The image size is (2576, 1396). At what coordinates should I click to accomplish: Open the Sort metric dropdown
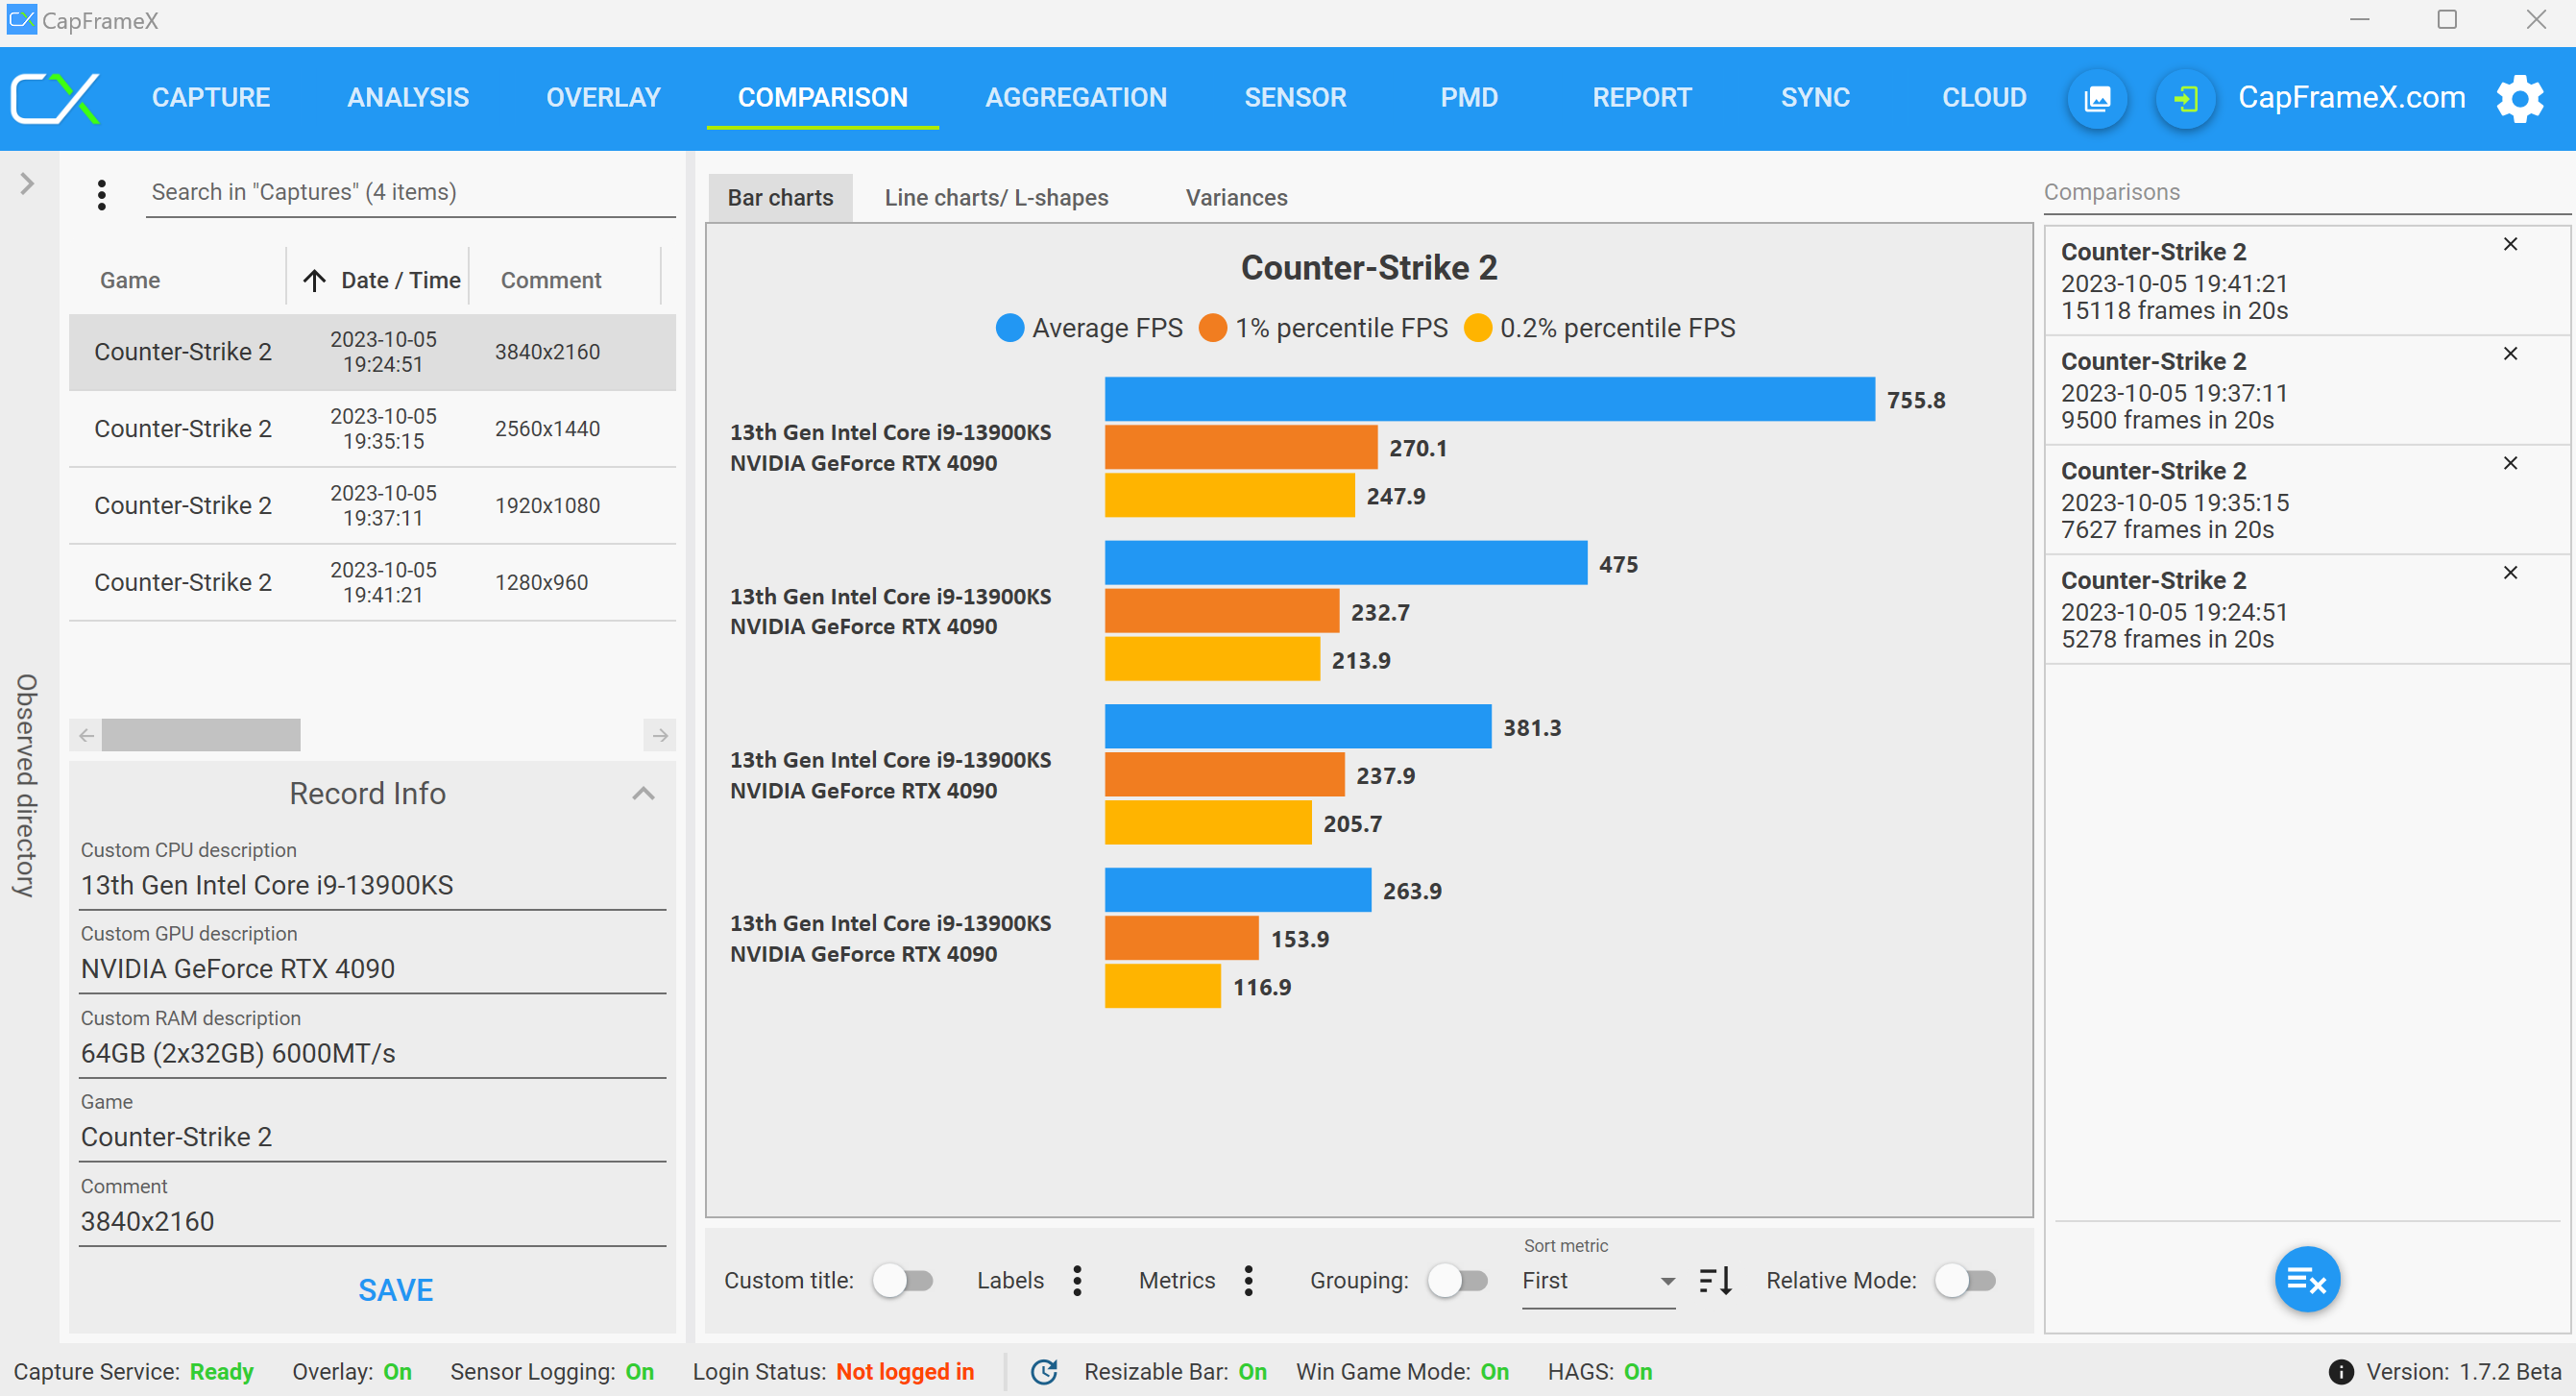1597,1281
